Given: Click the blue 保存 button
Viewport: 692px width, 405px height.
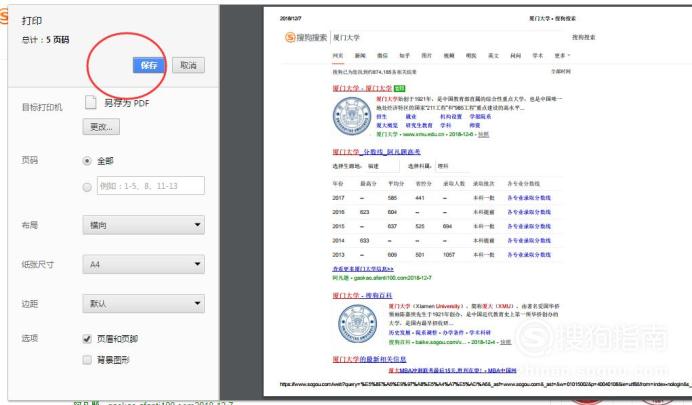Looking at the screenshot, I should click(149, 65).
